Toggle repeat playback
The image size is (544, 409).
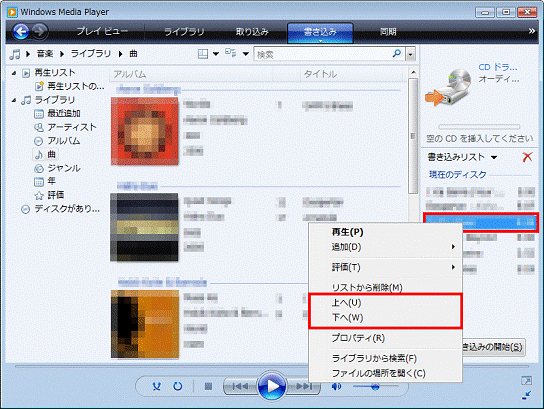pos(178,386)
